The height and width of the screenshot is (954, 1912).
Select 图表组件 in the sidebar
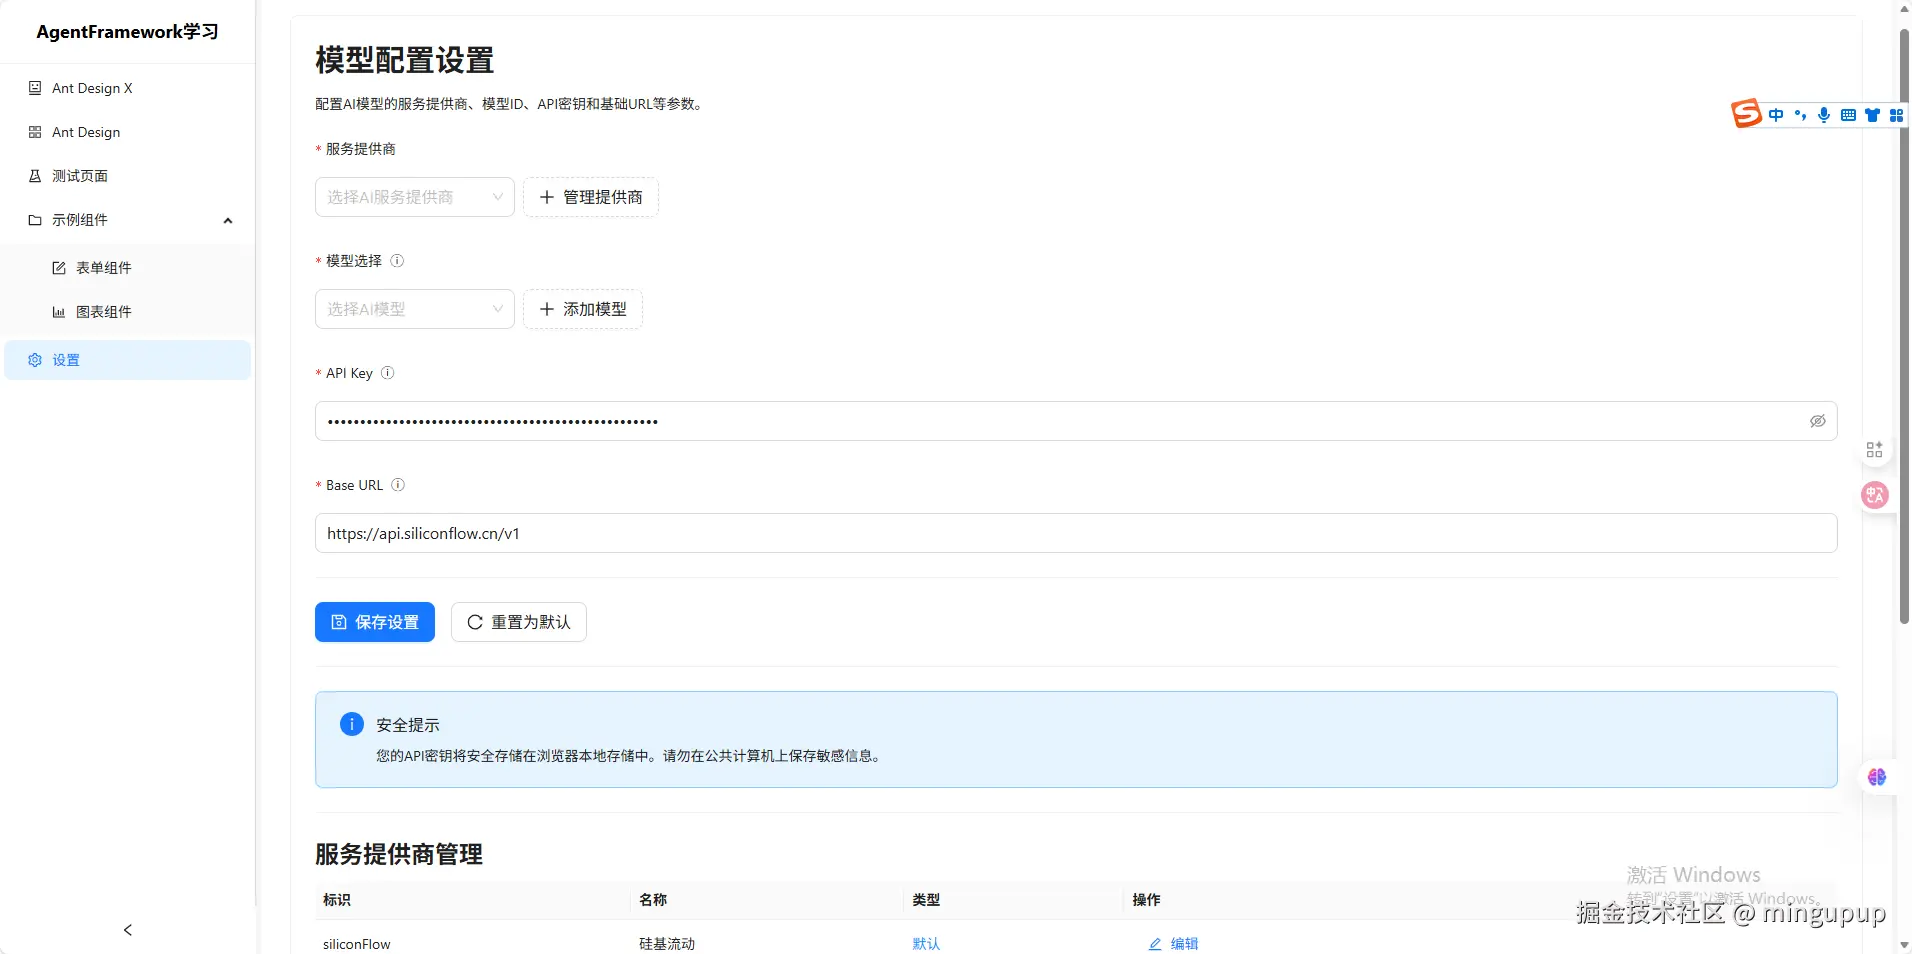point(104,312)
